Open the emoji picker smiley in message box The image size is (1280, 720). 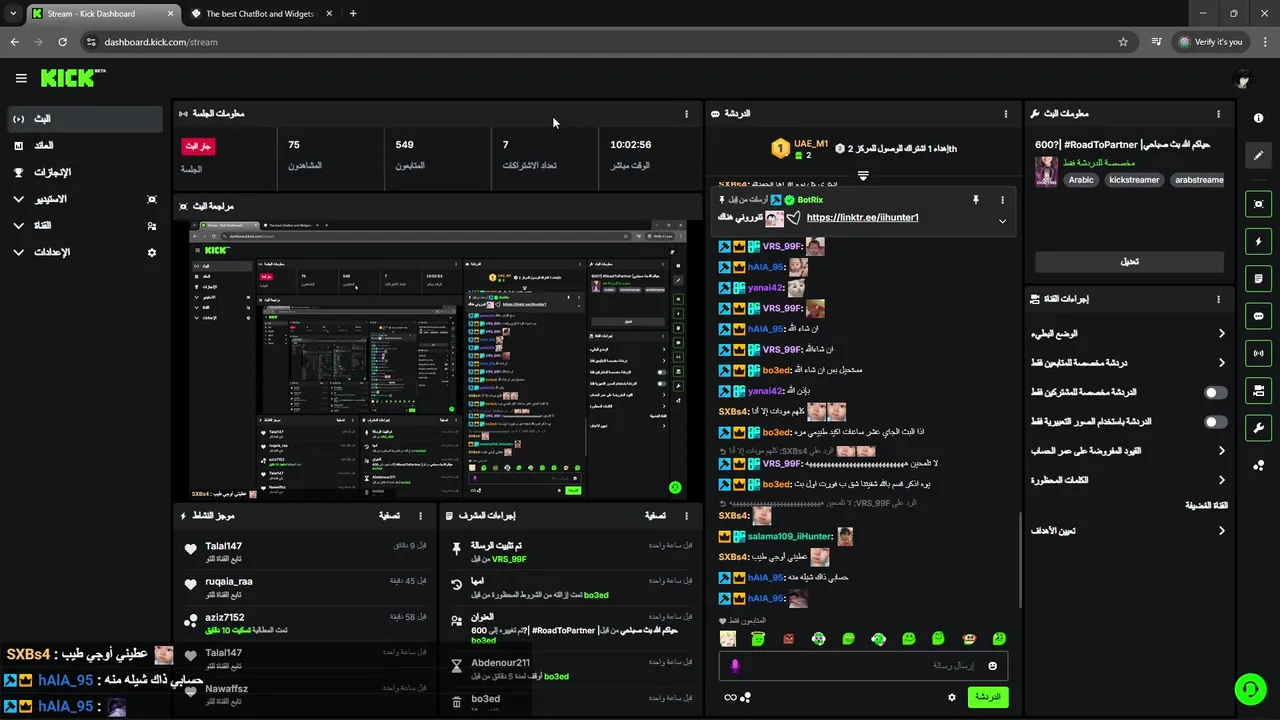[x=993, y=666]
